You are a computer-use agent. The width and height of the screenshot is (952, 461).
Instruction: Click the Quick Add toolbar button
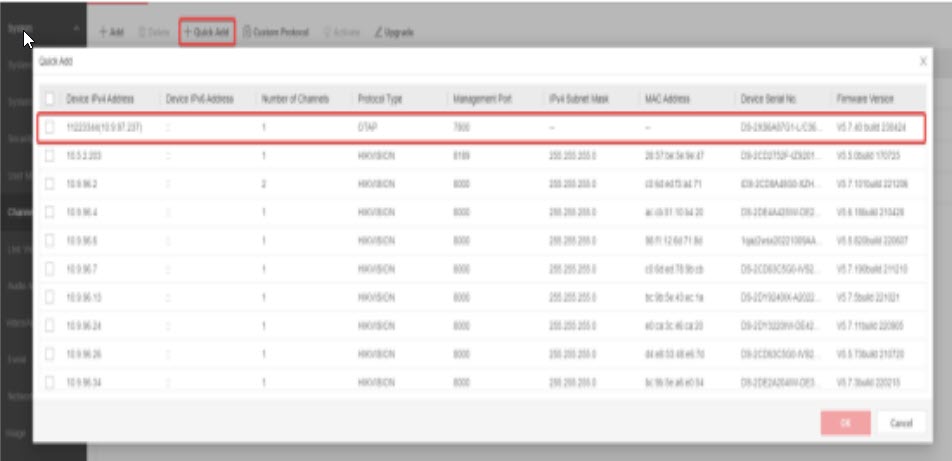tap(207, 32)
